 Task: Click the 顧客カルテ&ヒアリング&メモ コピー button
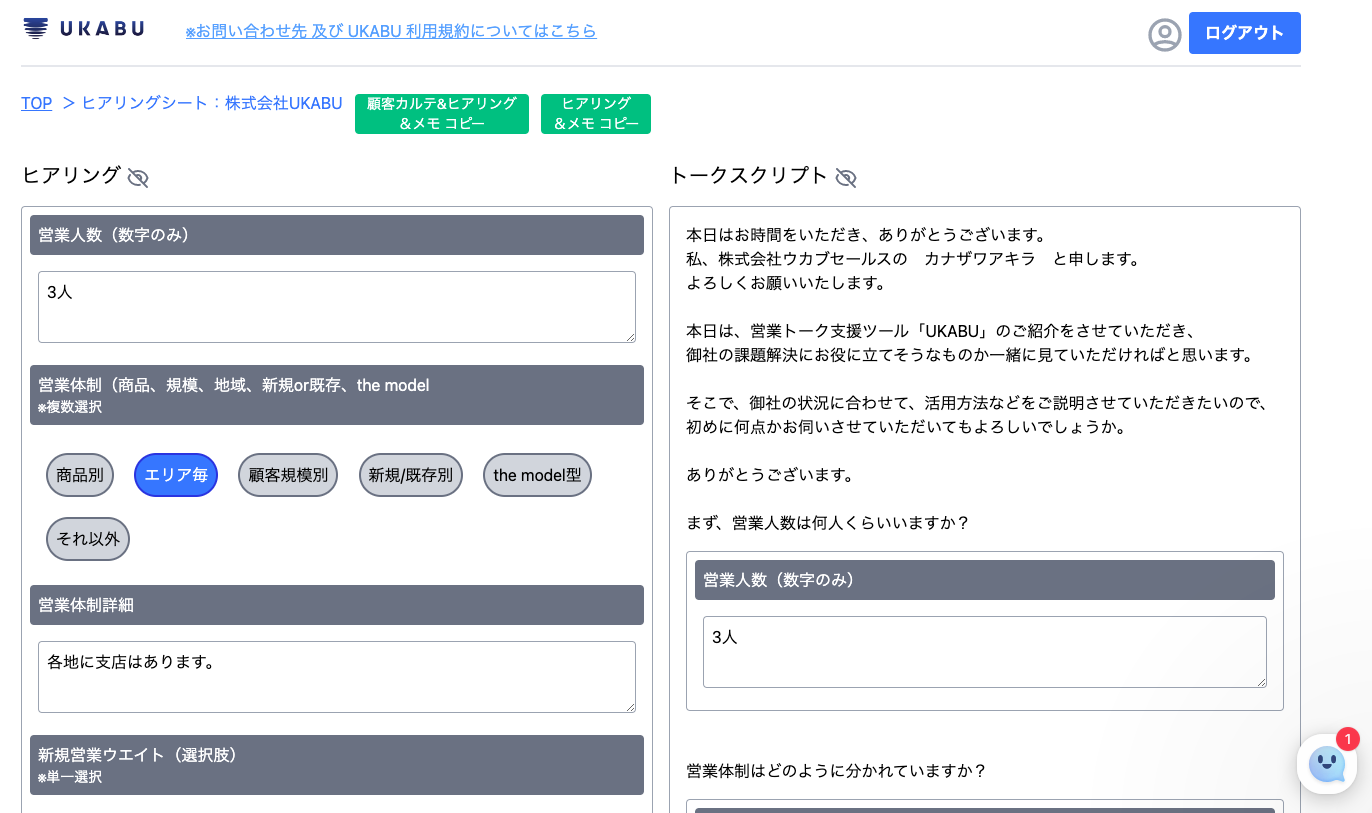pyautogui.click(x=441, y=113)
